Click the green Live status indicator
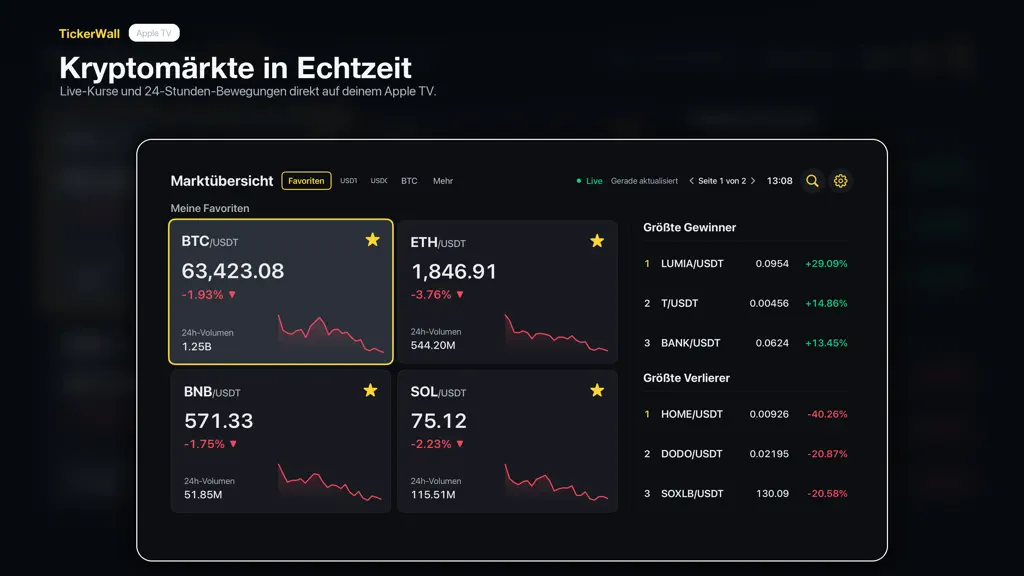This screenshot has height=576, width=1024. (x=589, y=181)
